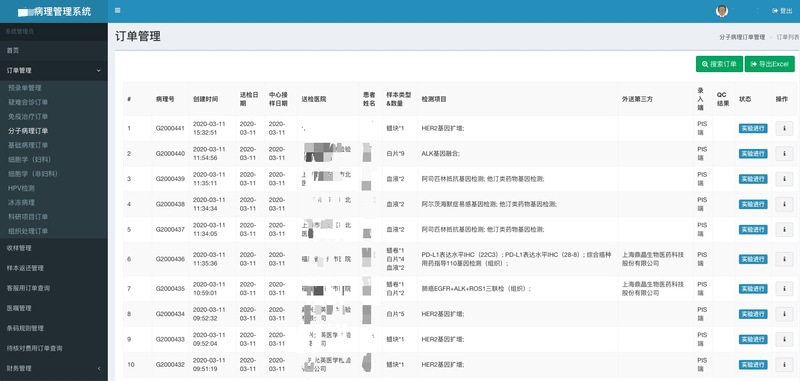The width and height of the screenshot is (800, 381).
Task: Open info icon for order G2000433
Action: (x=784, y=339)
